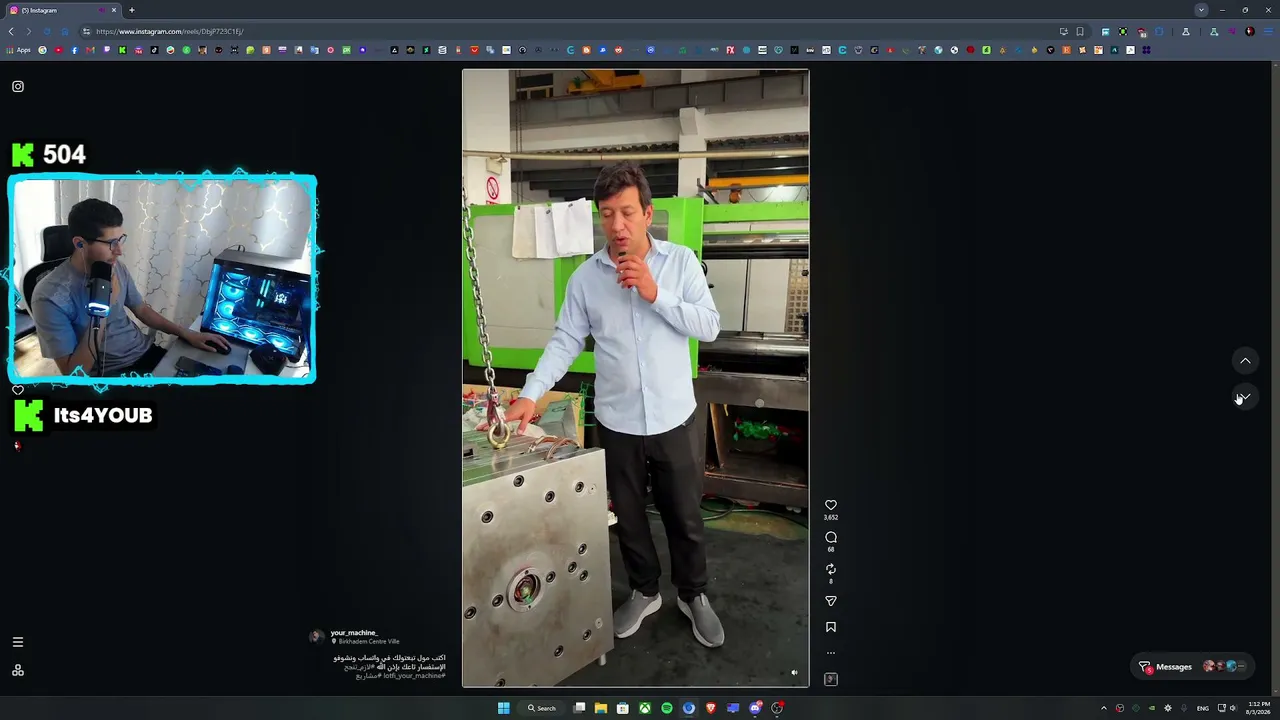1280x720 pixels.
Task: Play or pause the reel video
Action: point(635,378)
